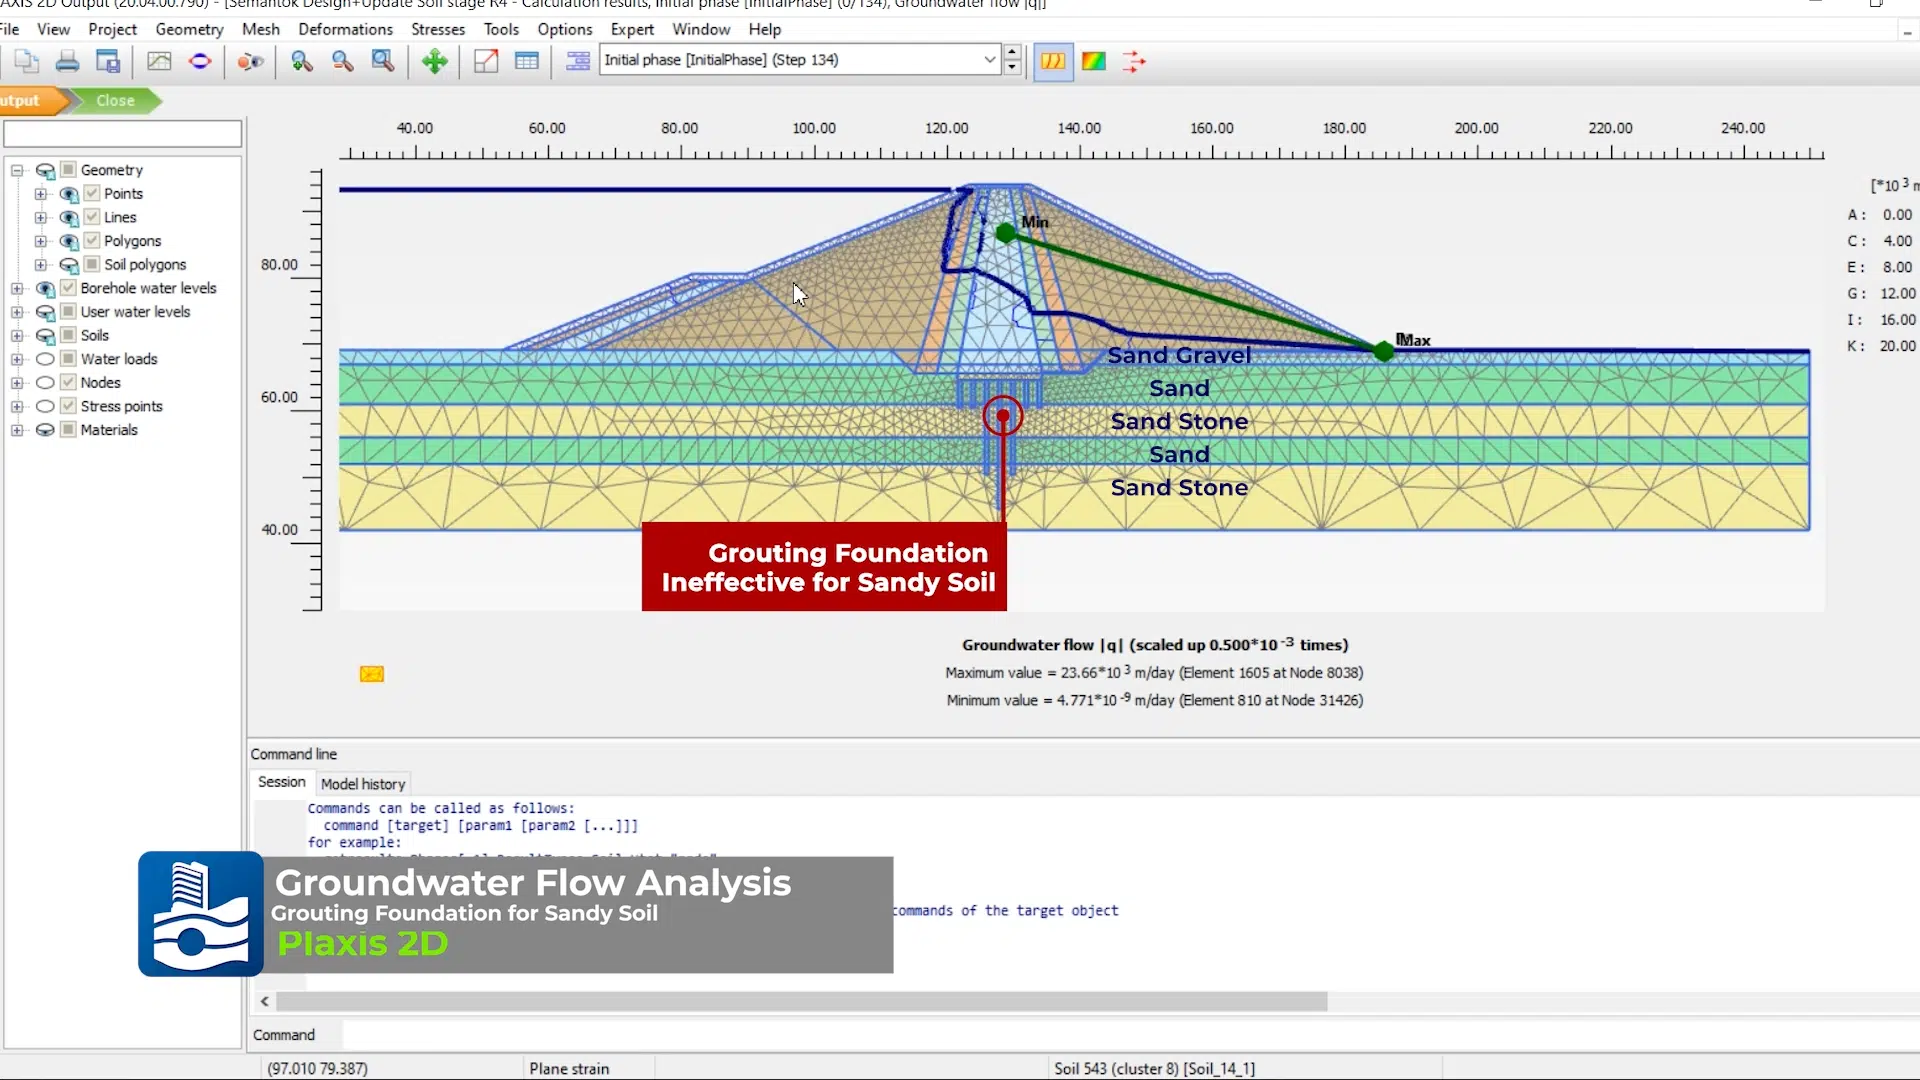1920x1080 pixels.
Task: Open the calculation phase dropdown
Action: (990, 60)
